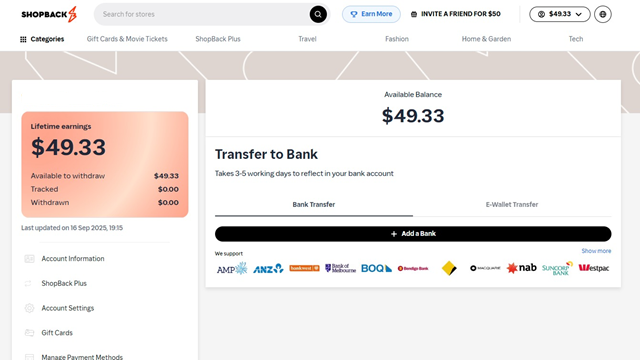
Task: Click the nab bank logo
Action: [521, 268]
